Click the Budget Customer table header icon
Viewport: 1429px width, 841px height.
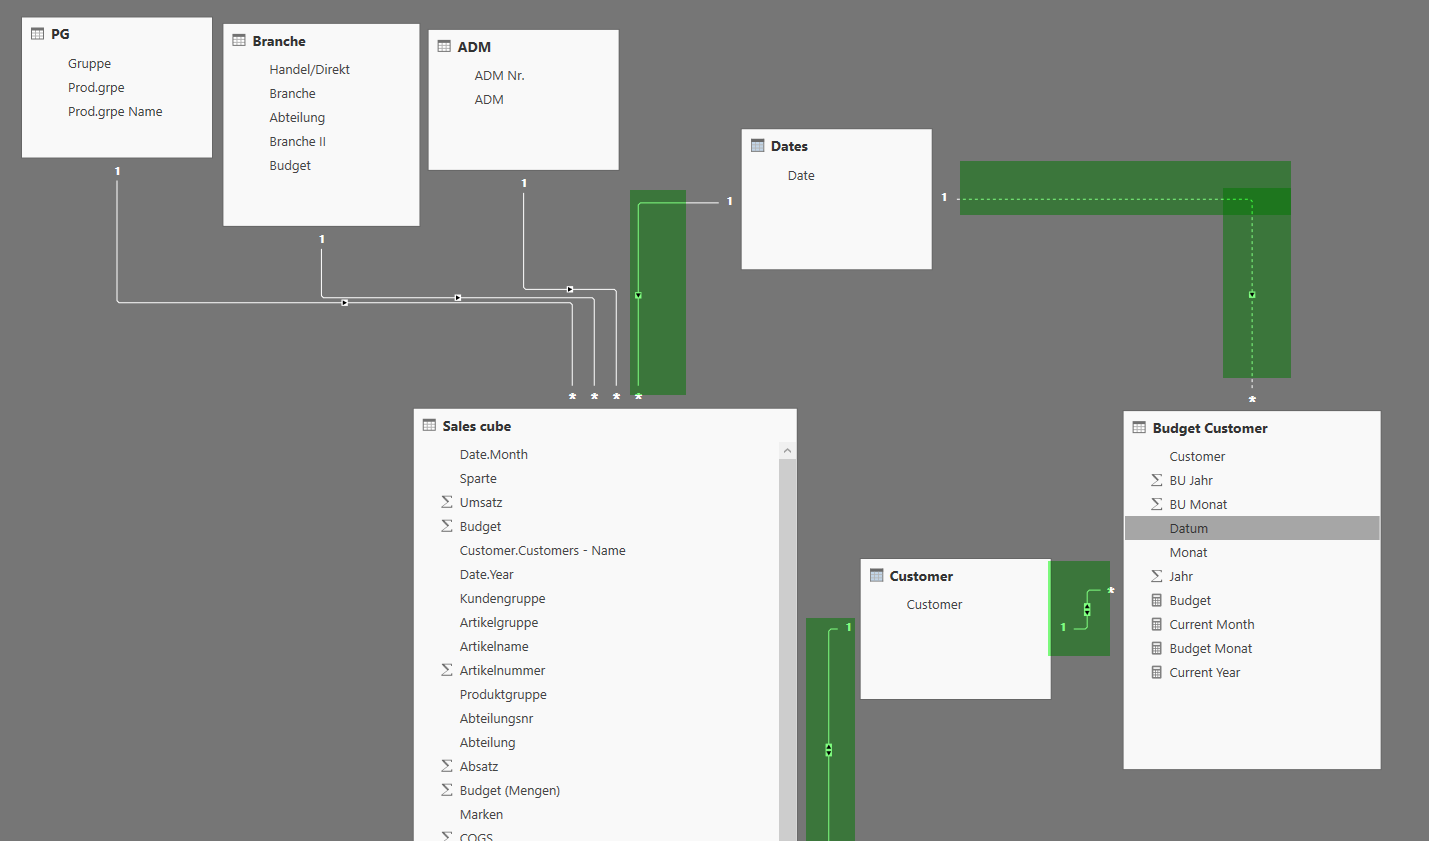click(1139, 428)
